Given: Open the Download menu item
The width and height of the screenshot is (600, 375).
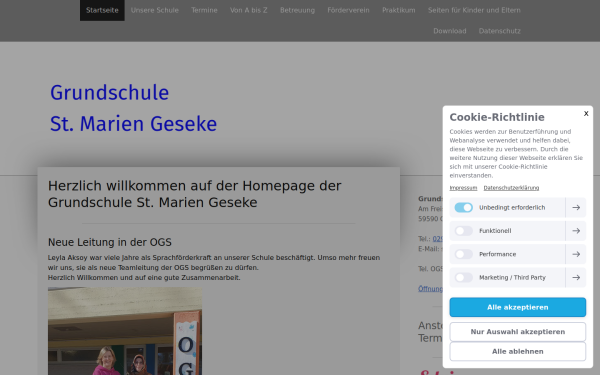Looking at the screenshot, I should (450, 31).
